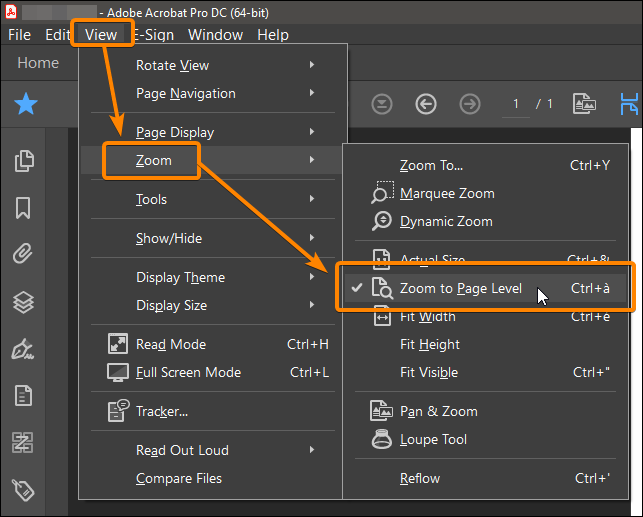The height and width of the screenshot is (517, 643).
Task: Open the bookmarks panel icon
Action: pos(23,208)
